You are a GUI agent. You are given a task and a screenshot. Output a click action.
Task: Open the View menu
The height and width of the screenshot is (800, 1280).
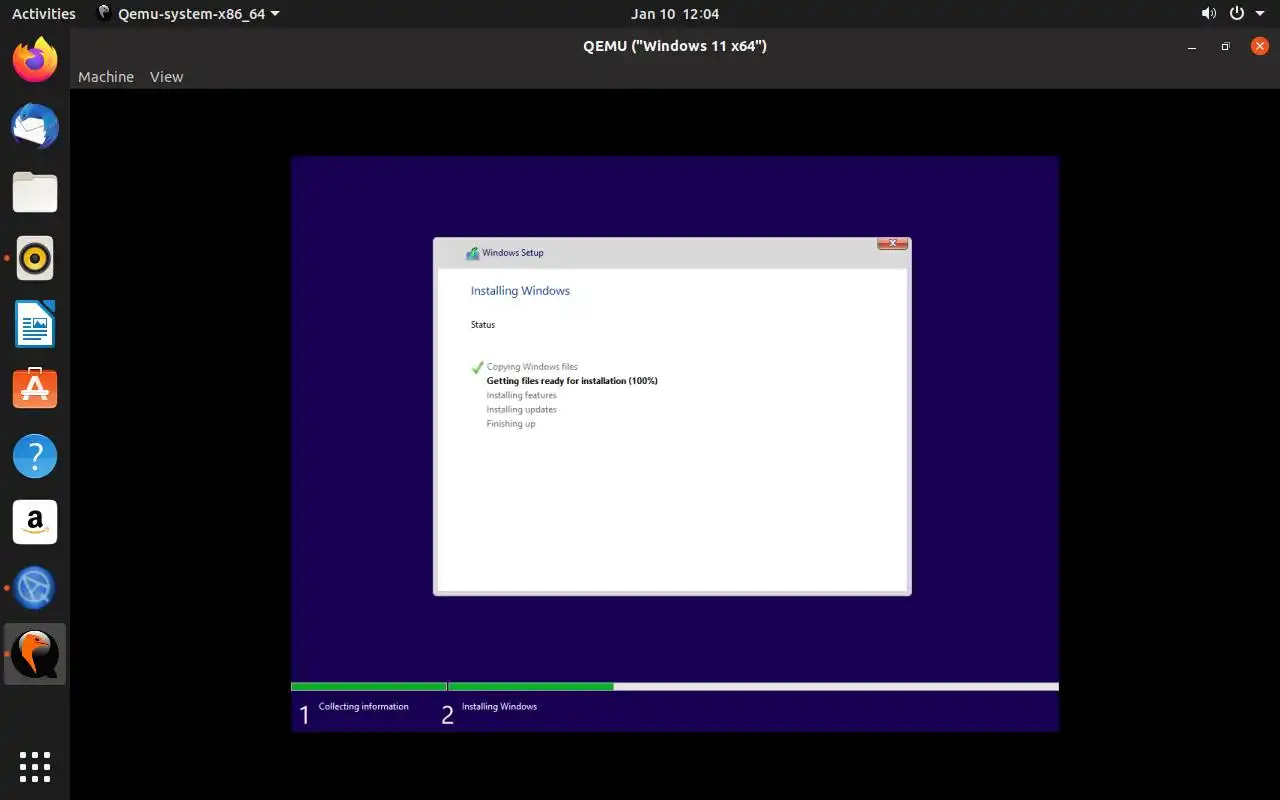pos(166,77)
